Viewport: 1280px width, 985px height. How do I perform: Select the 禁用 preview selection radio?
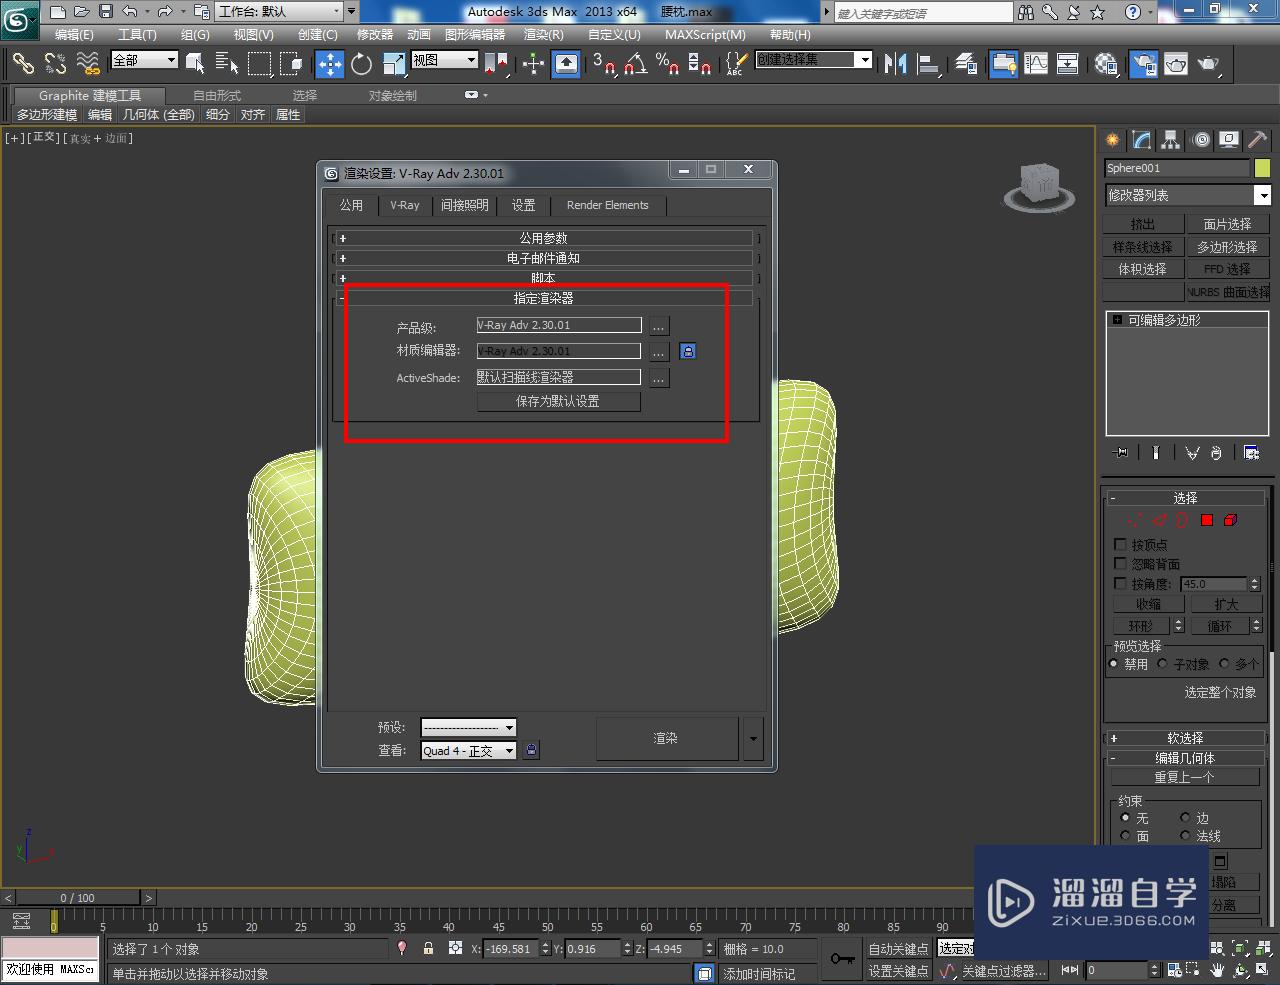(x=1114, y=664)
